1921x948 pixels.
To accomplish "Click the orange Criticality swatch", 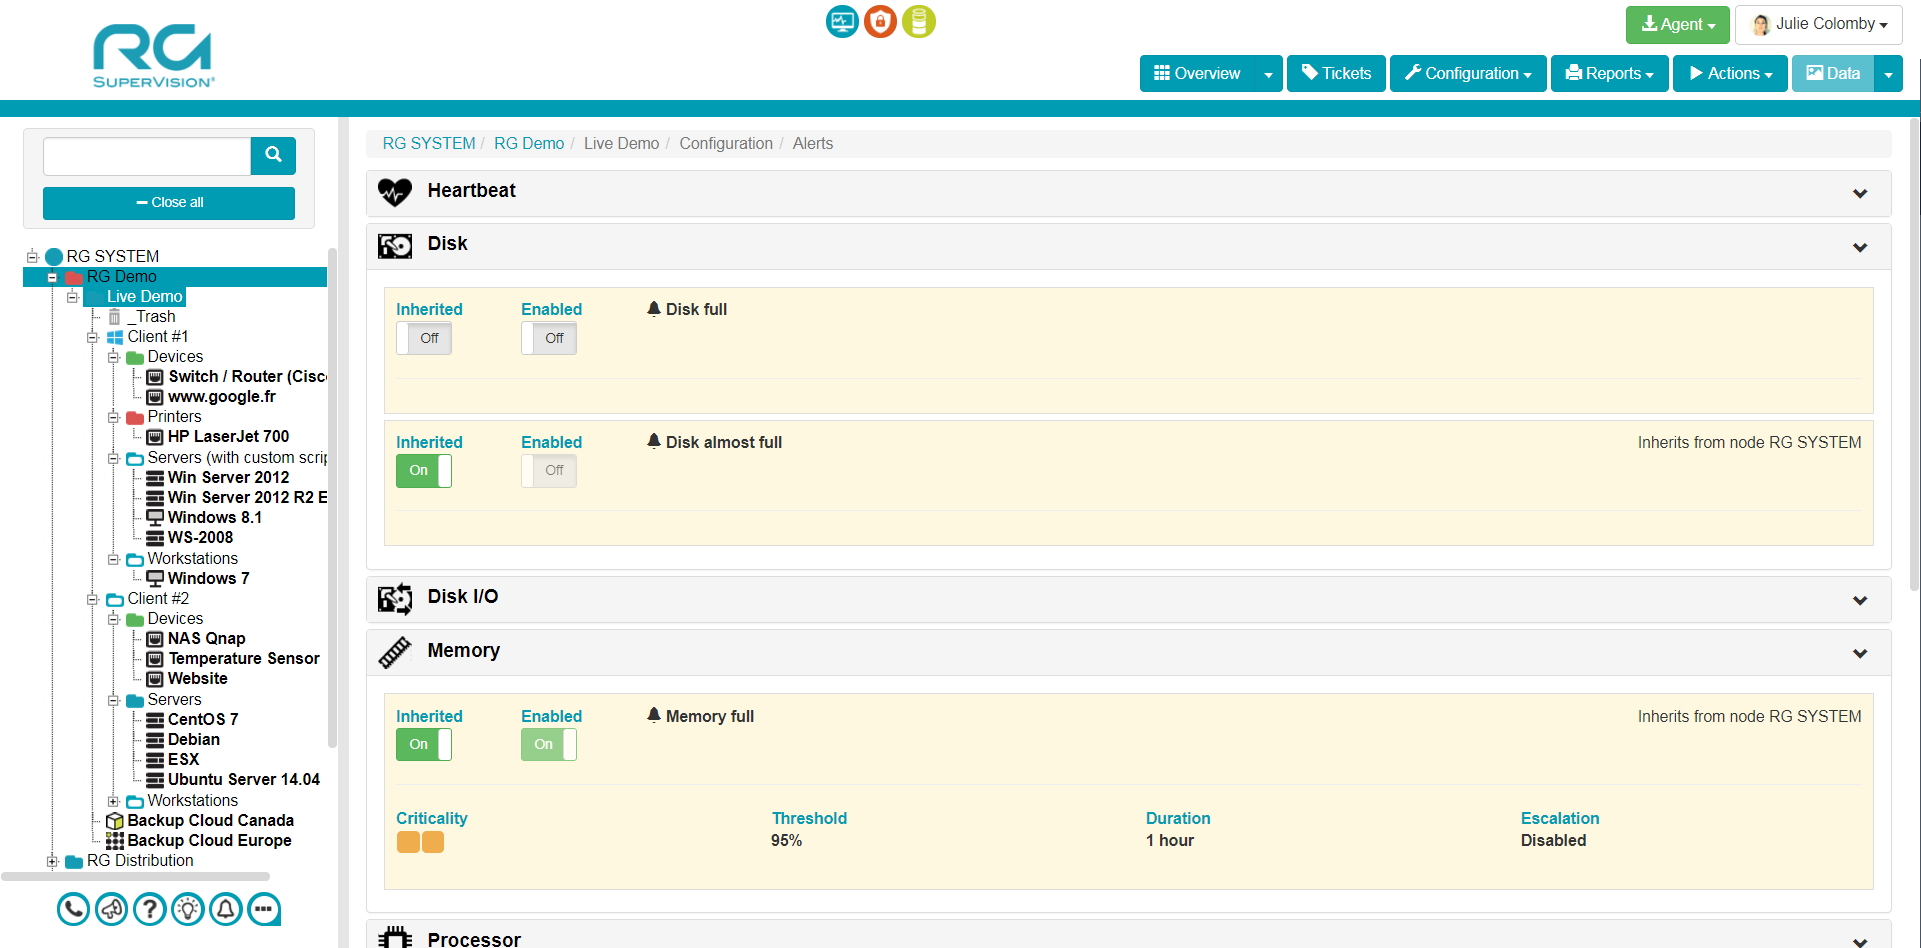I will [x=408, y=842].
